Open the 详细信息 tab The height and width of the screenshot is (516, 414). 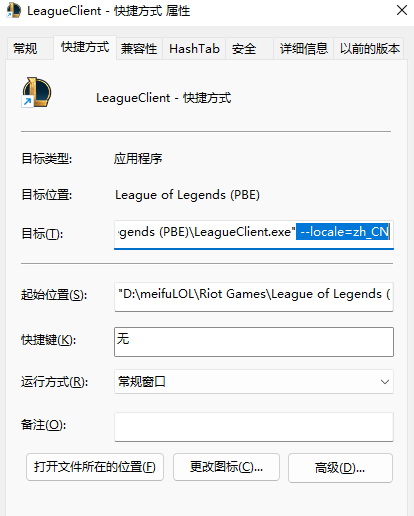coord(303,49)
